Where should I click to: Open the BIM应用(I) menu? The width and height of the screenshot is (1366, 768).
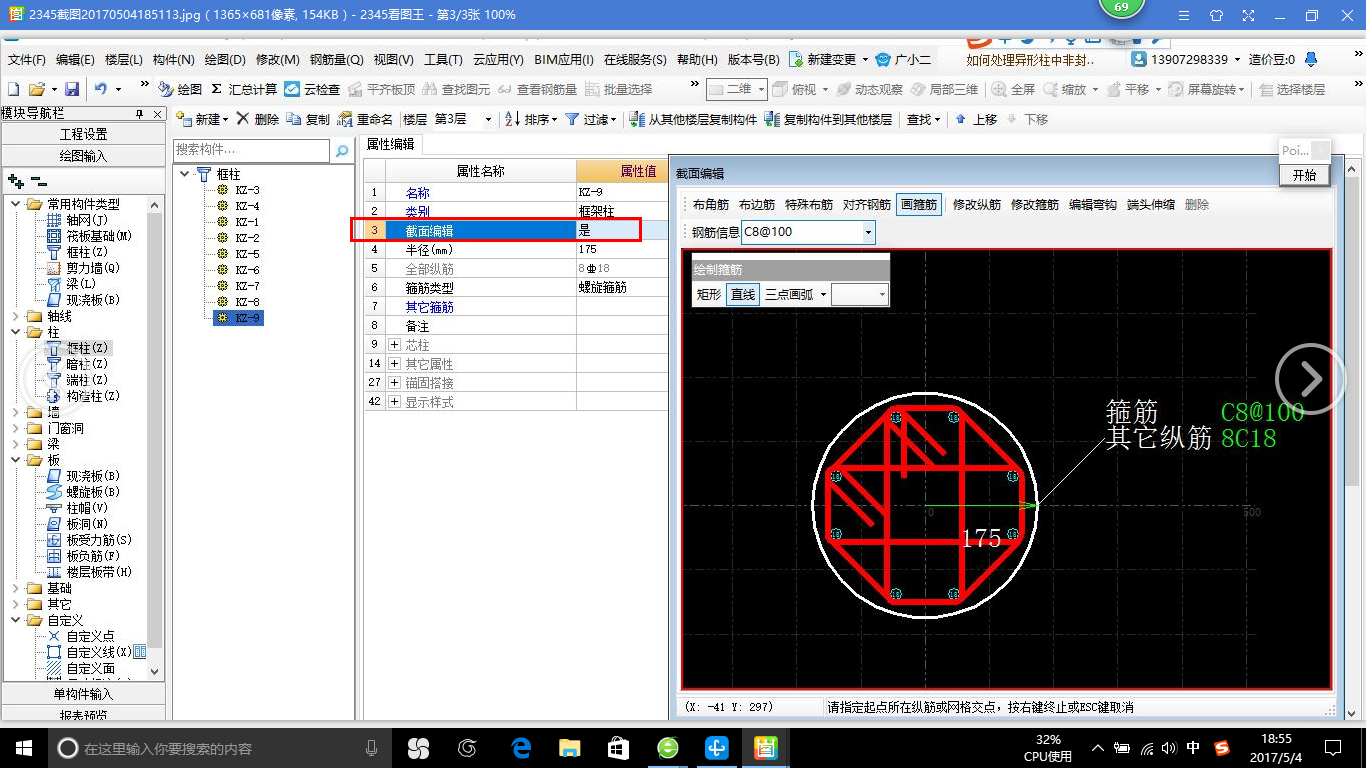tap(564, 60)
